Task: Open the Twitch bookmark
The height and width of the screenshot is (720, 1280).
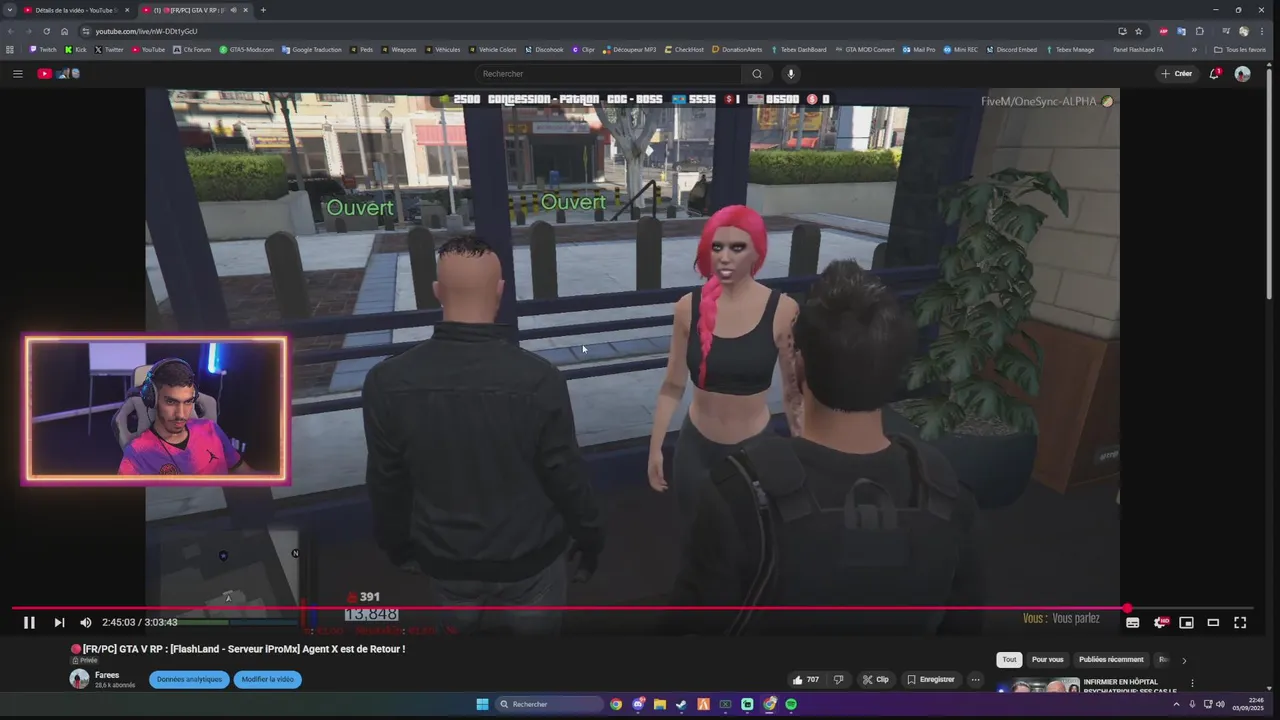Action: coord(43,49)
